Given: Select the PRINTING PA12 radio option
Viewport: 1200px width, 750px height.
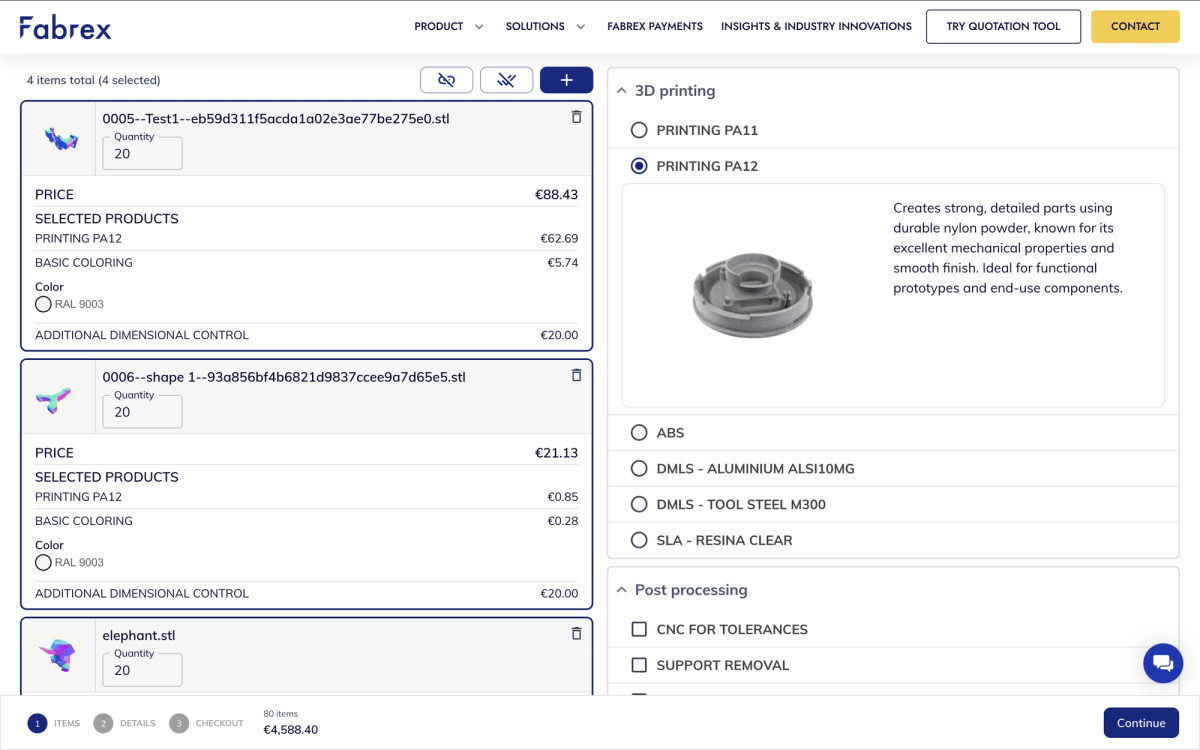Looking at the screenshot, I should [639, 166].
